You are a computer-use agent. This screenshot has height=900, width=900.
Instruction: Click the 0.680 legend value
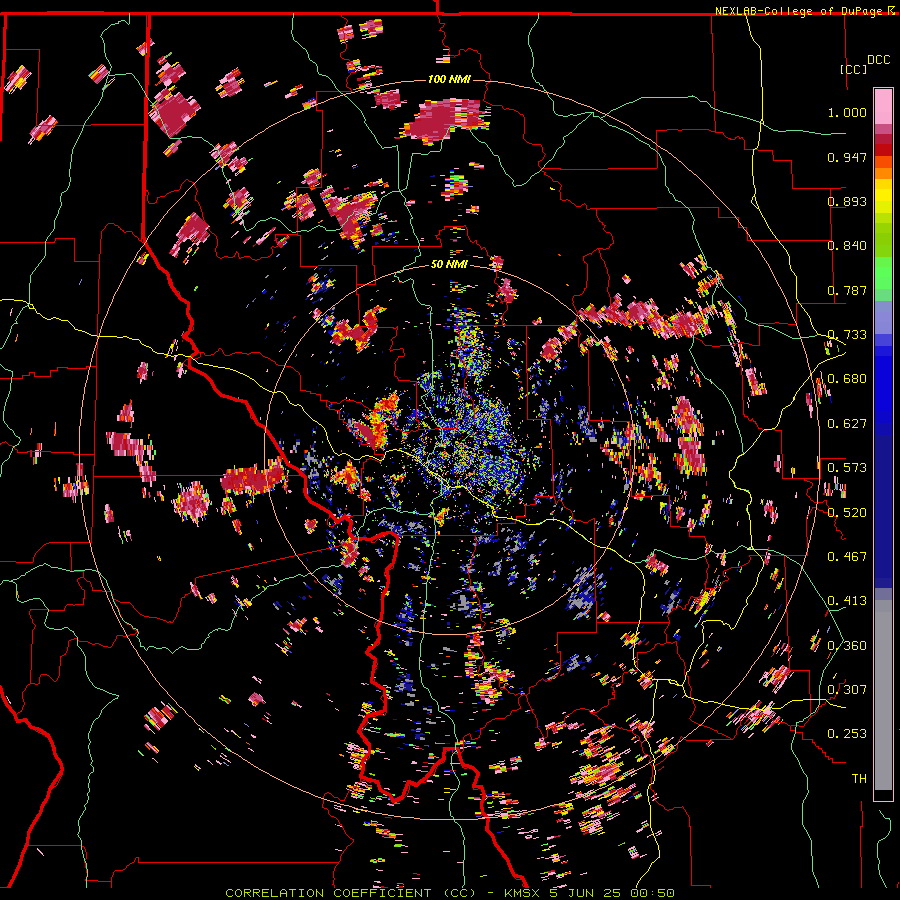[x=847, y=379]
